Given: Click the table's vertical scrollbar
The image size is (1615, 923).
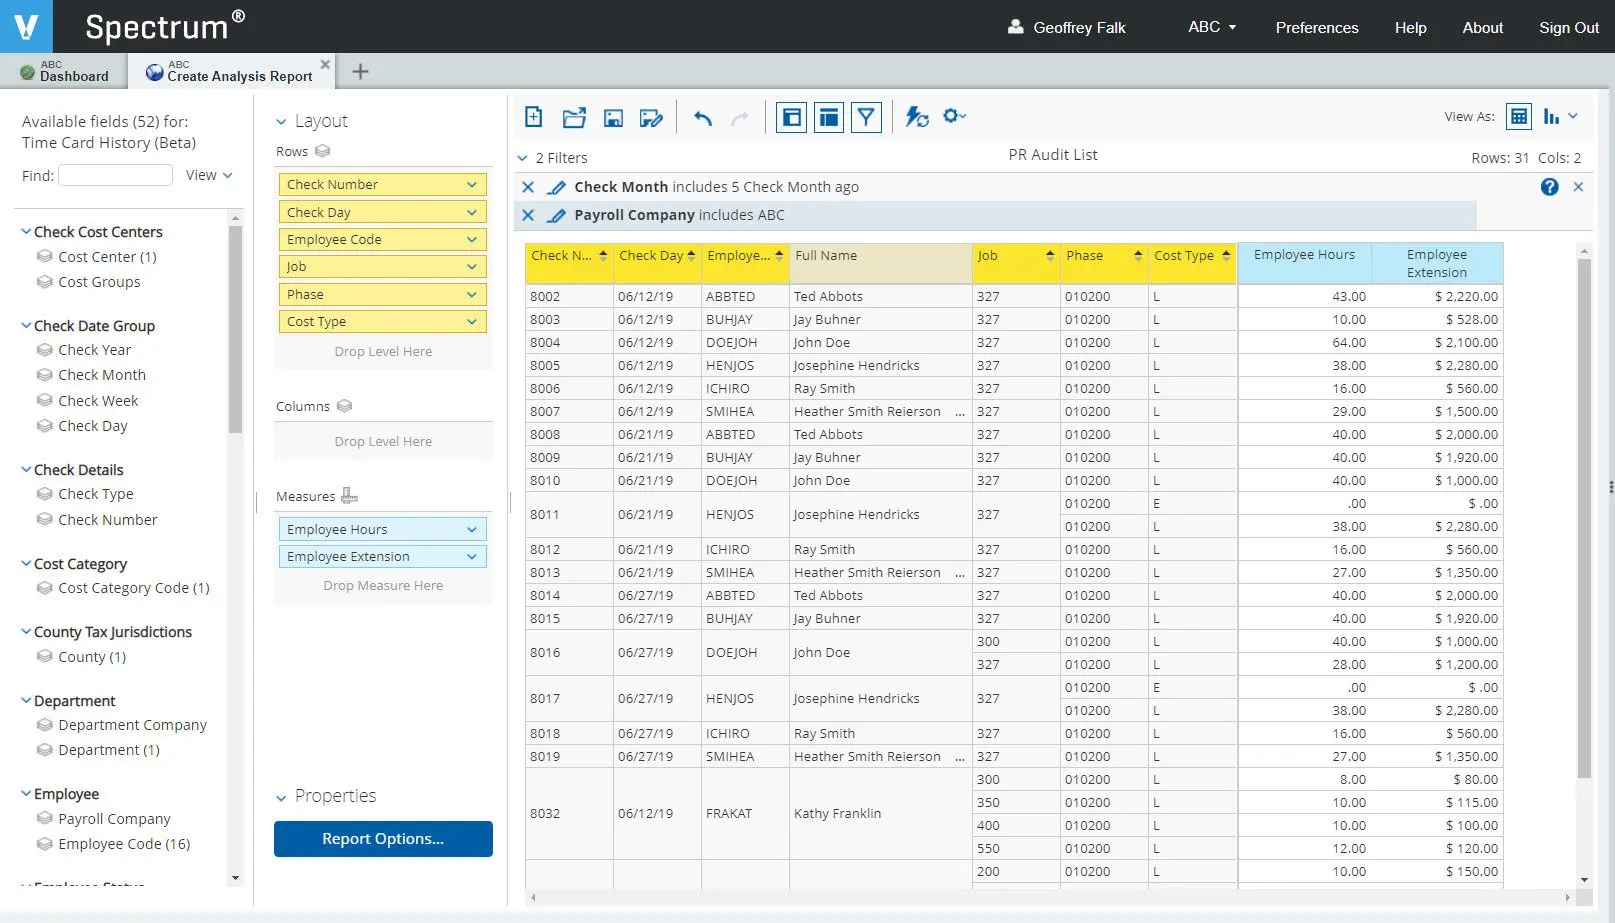Looking at the screenshot, I should 1584,520.
